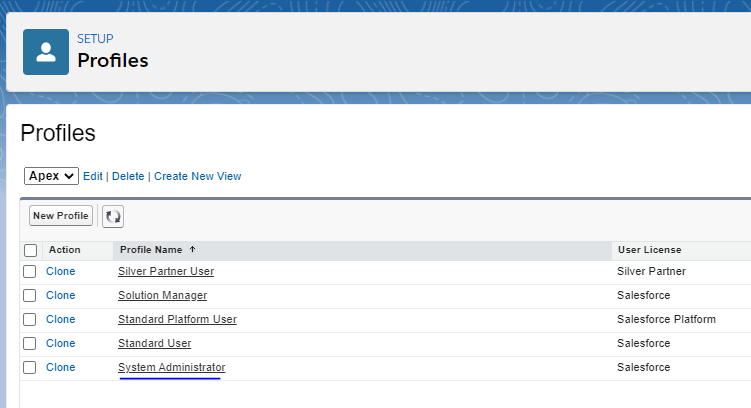Open the Create New View link
Viewport: 751px width, 408px height.
(x=197, y=176)
